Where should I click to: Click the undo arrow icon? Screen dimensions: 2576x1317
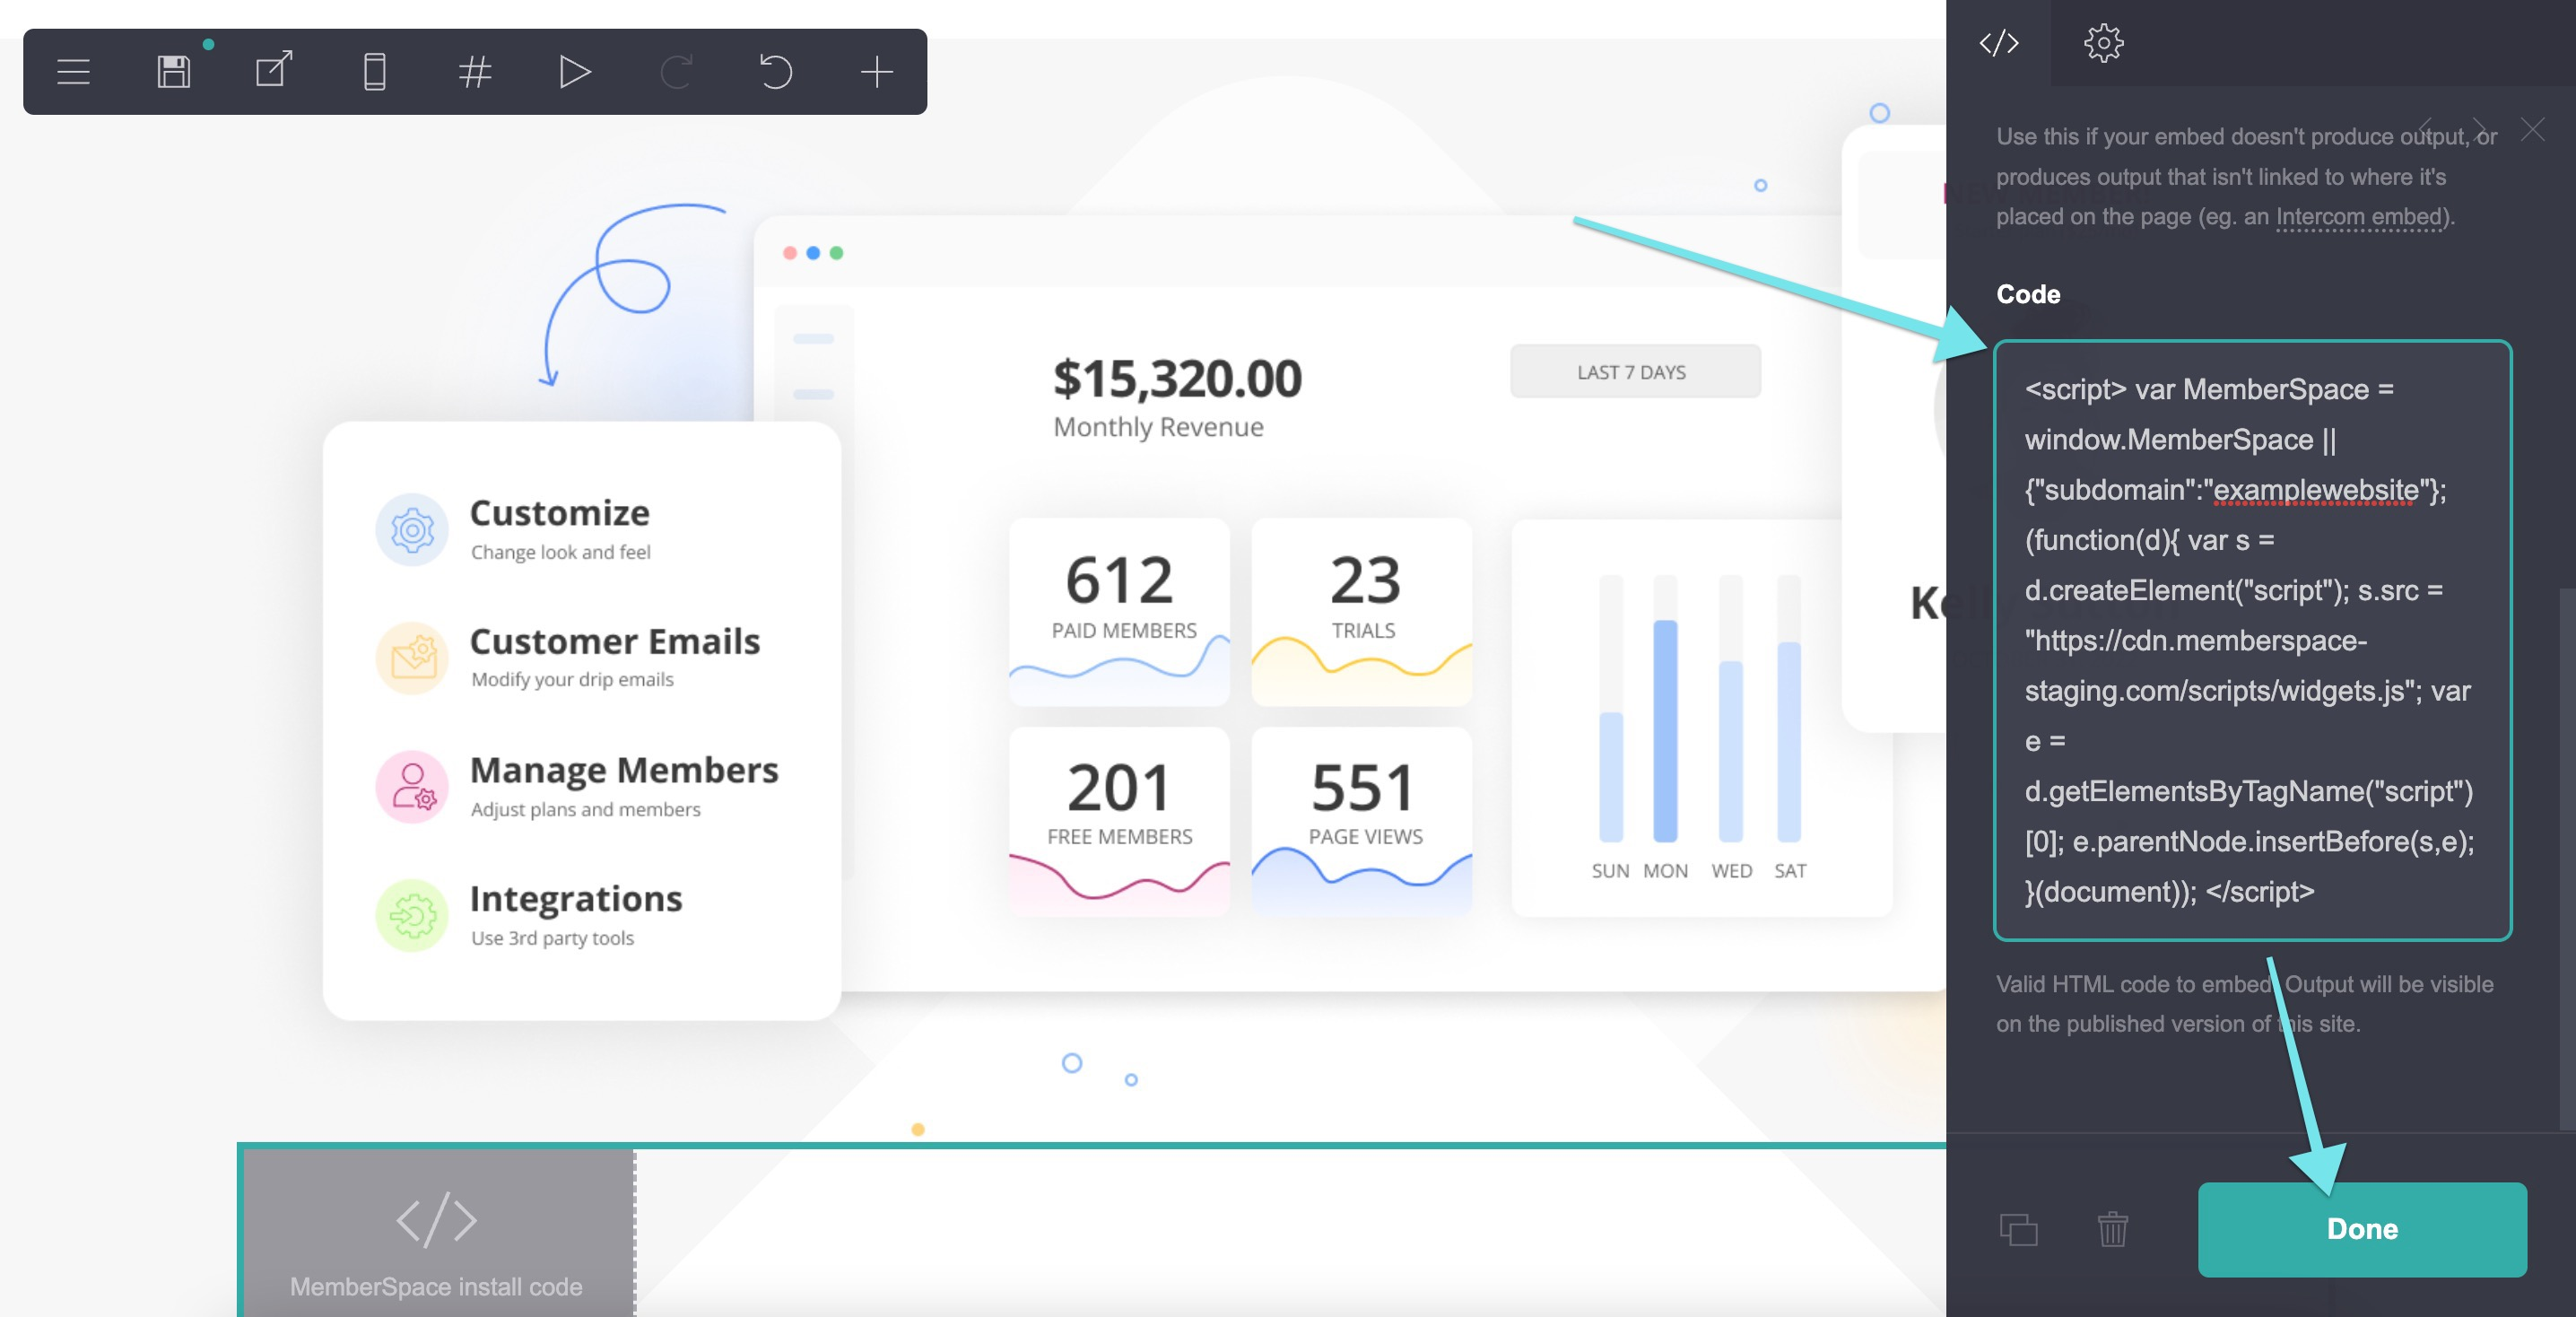(775, 72)
